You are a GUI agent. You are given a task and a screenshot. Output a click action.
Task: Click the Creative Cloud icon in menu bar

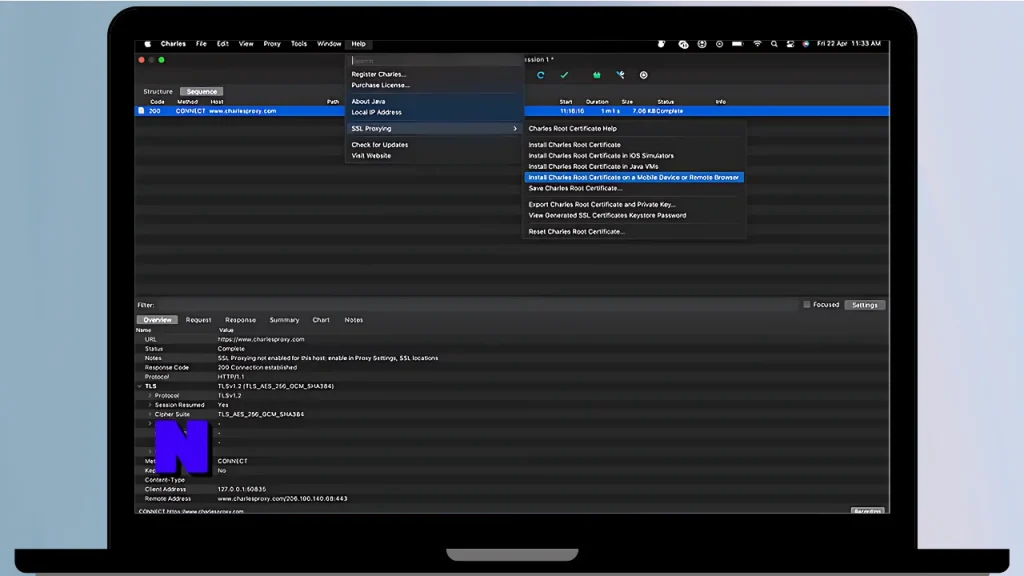coord(683,44)
